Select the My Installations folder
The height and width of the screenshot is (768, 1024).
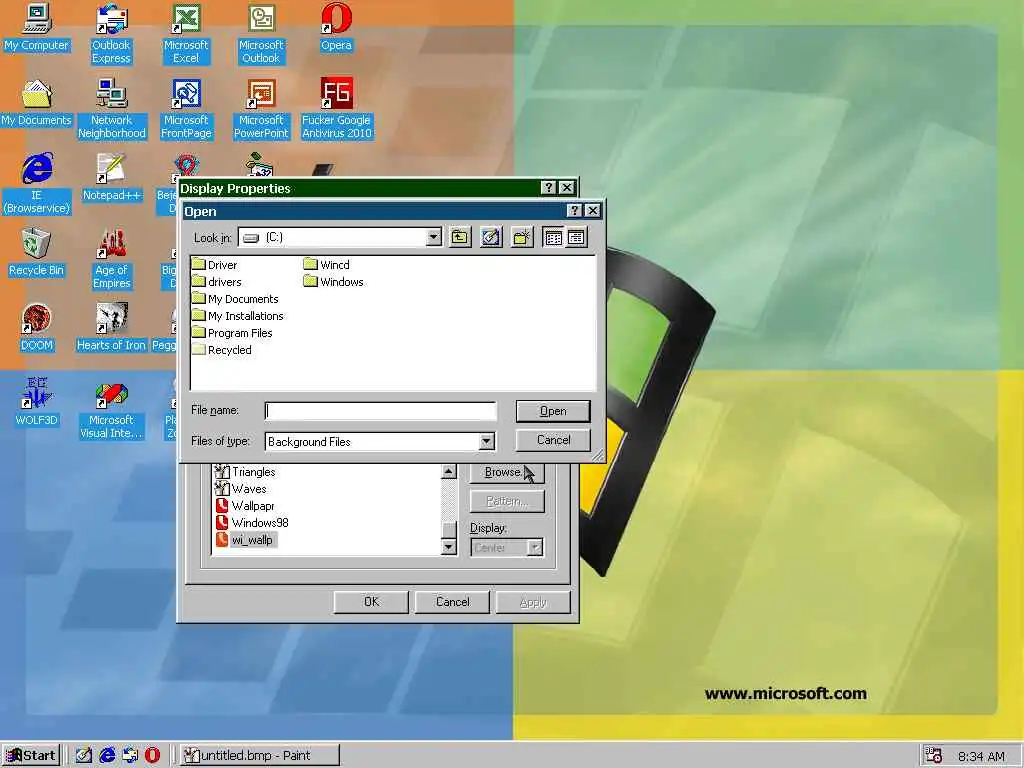[x=238, y=315]
